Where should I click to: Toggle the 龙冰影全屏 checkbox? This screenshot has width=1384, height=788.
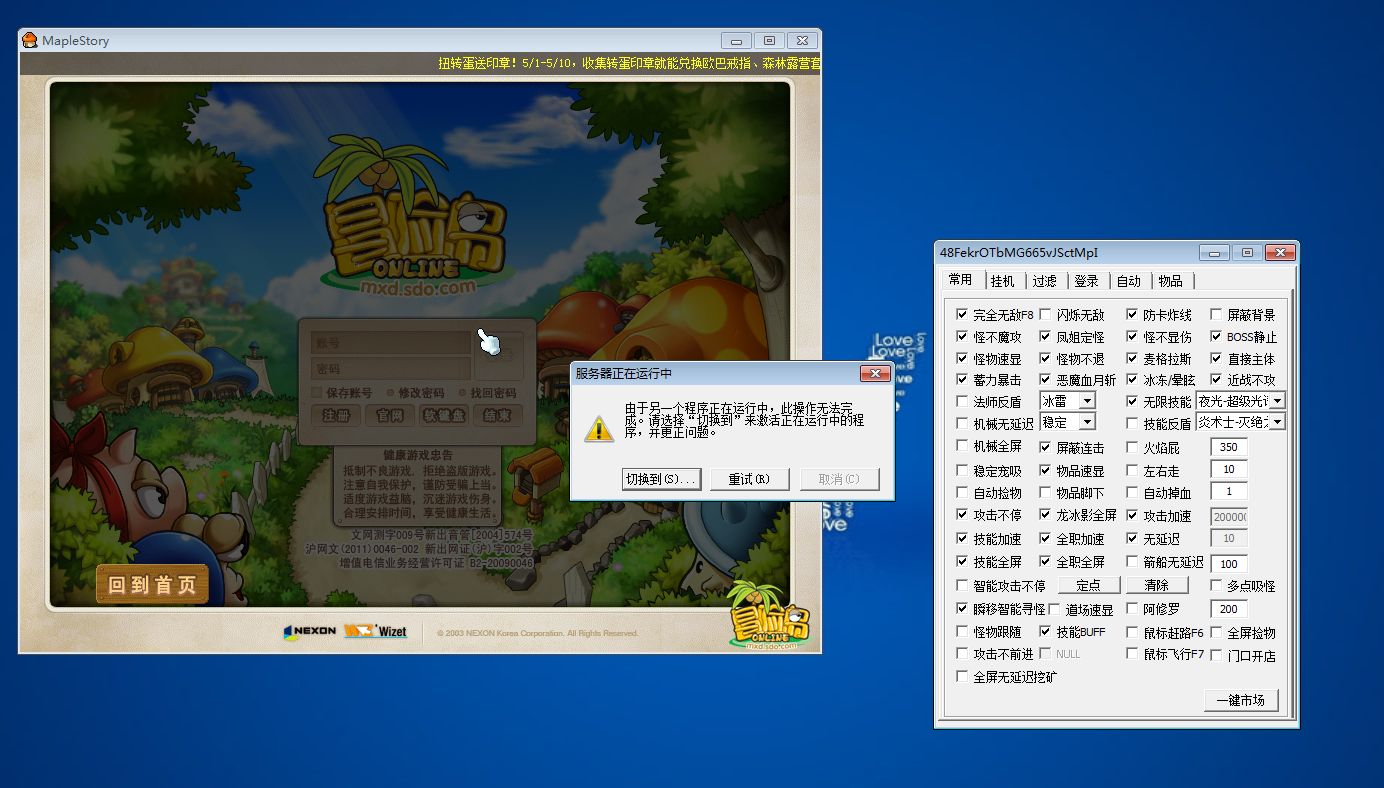[1045, 516]
